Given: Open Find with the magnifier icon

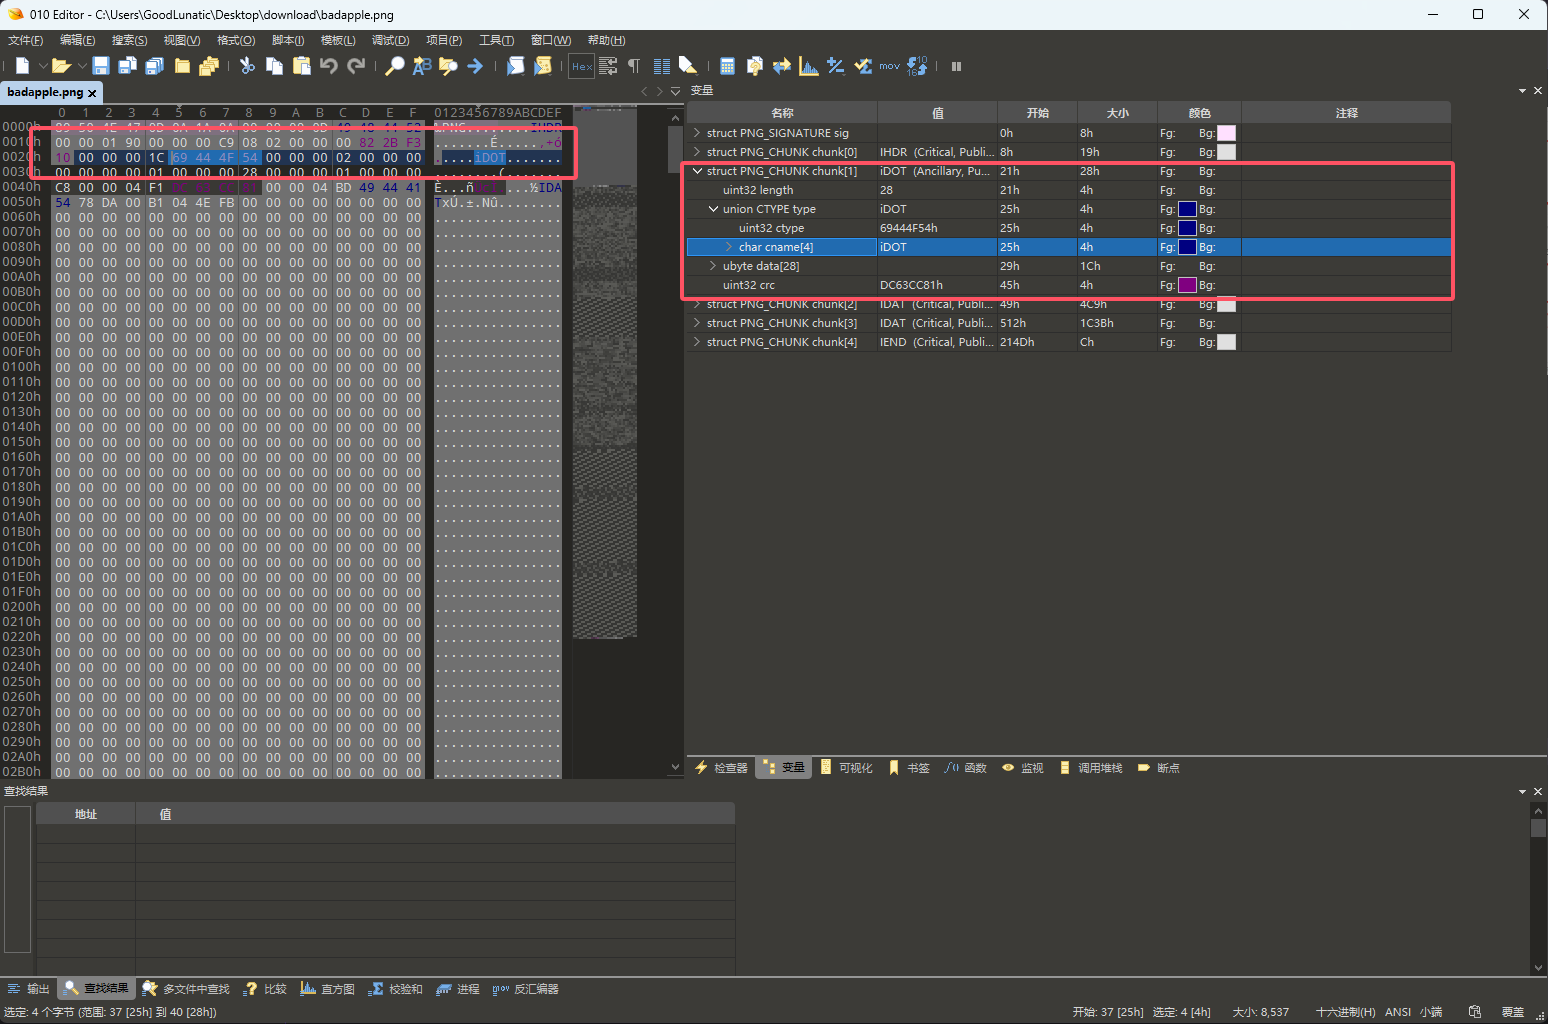Looking at the screenshot, I should pyautogui.click(x=395, y=66).
